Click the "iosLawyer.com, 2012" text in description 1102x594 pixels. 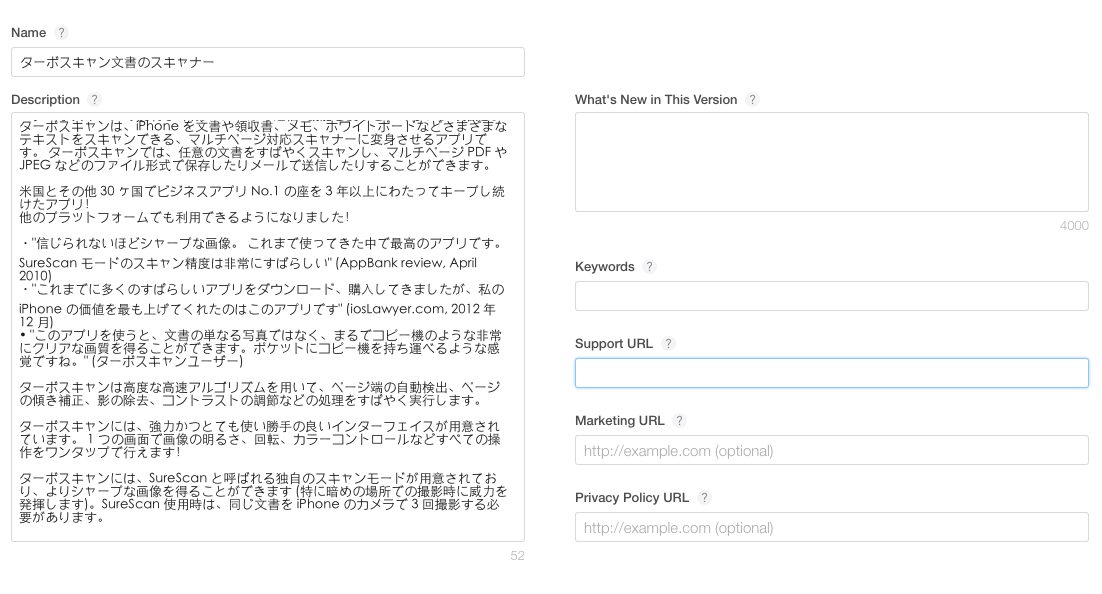(x=413, y=309)
